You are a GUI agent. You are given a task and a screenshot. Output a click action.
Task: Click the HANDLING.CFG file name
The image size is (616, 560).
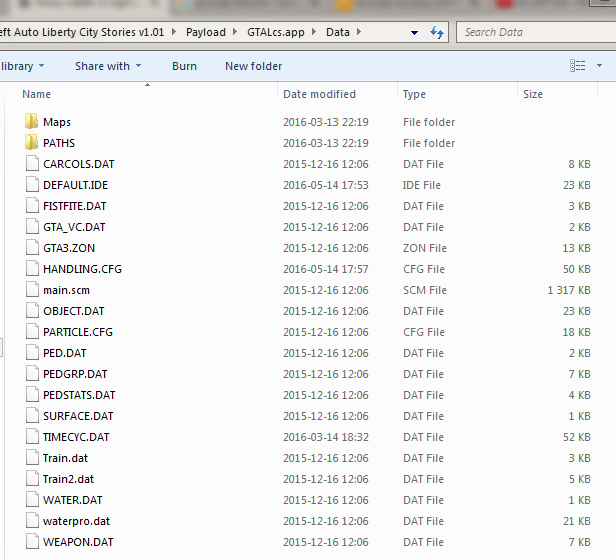pyautogui.click(x=82, y=269)
